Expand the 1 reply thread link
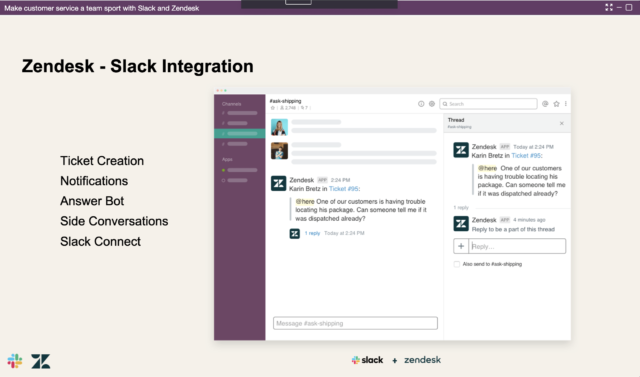This screenshot has width=640, height=377. pos(312,233)
